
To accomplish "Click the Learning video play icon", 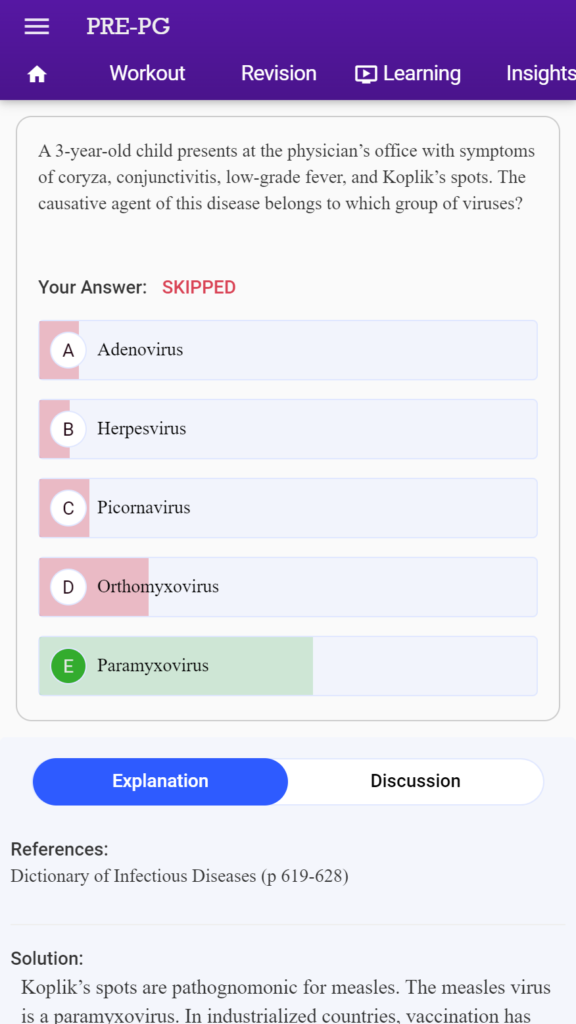I will coord(366,74).
